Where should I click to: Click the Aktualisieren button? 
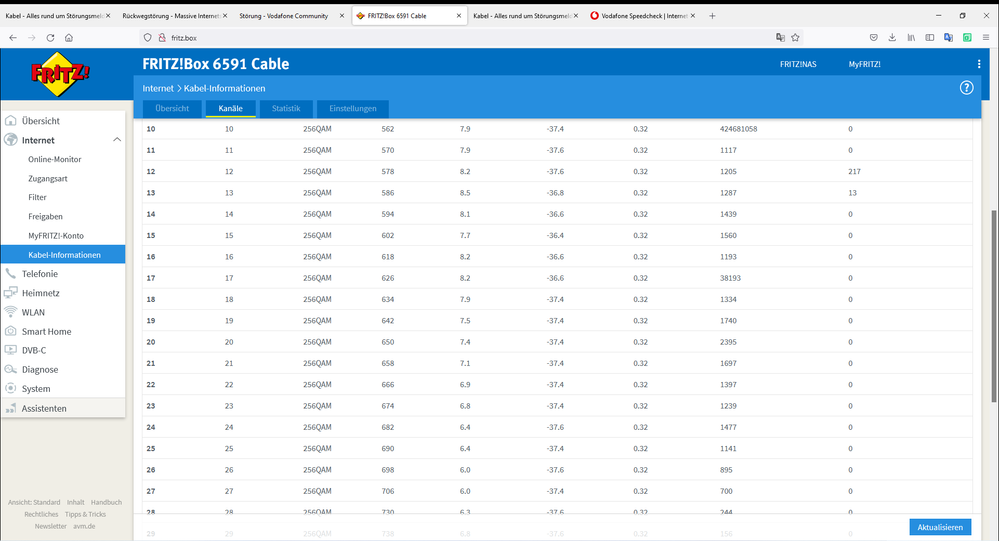[x=940, y=527]
